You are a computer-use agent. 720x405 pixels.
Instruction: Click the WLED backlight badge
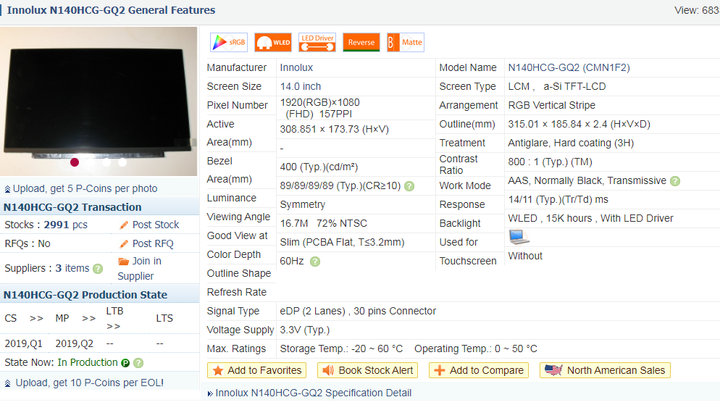(273, 42)
